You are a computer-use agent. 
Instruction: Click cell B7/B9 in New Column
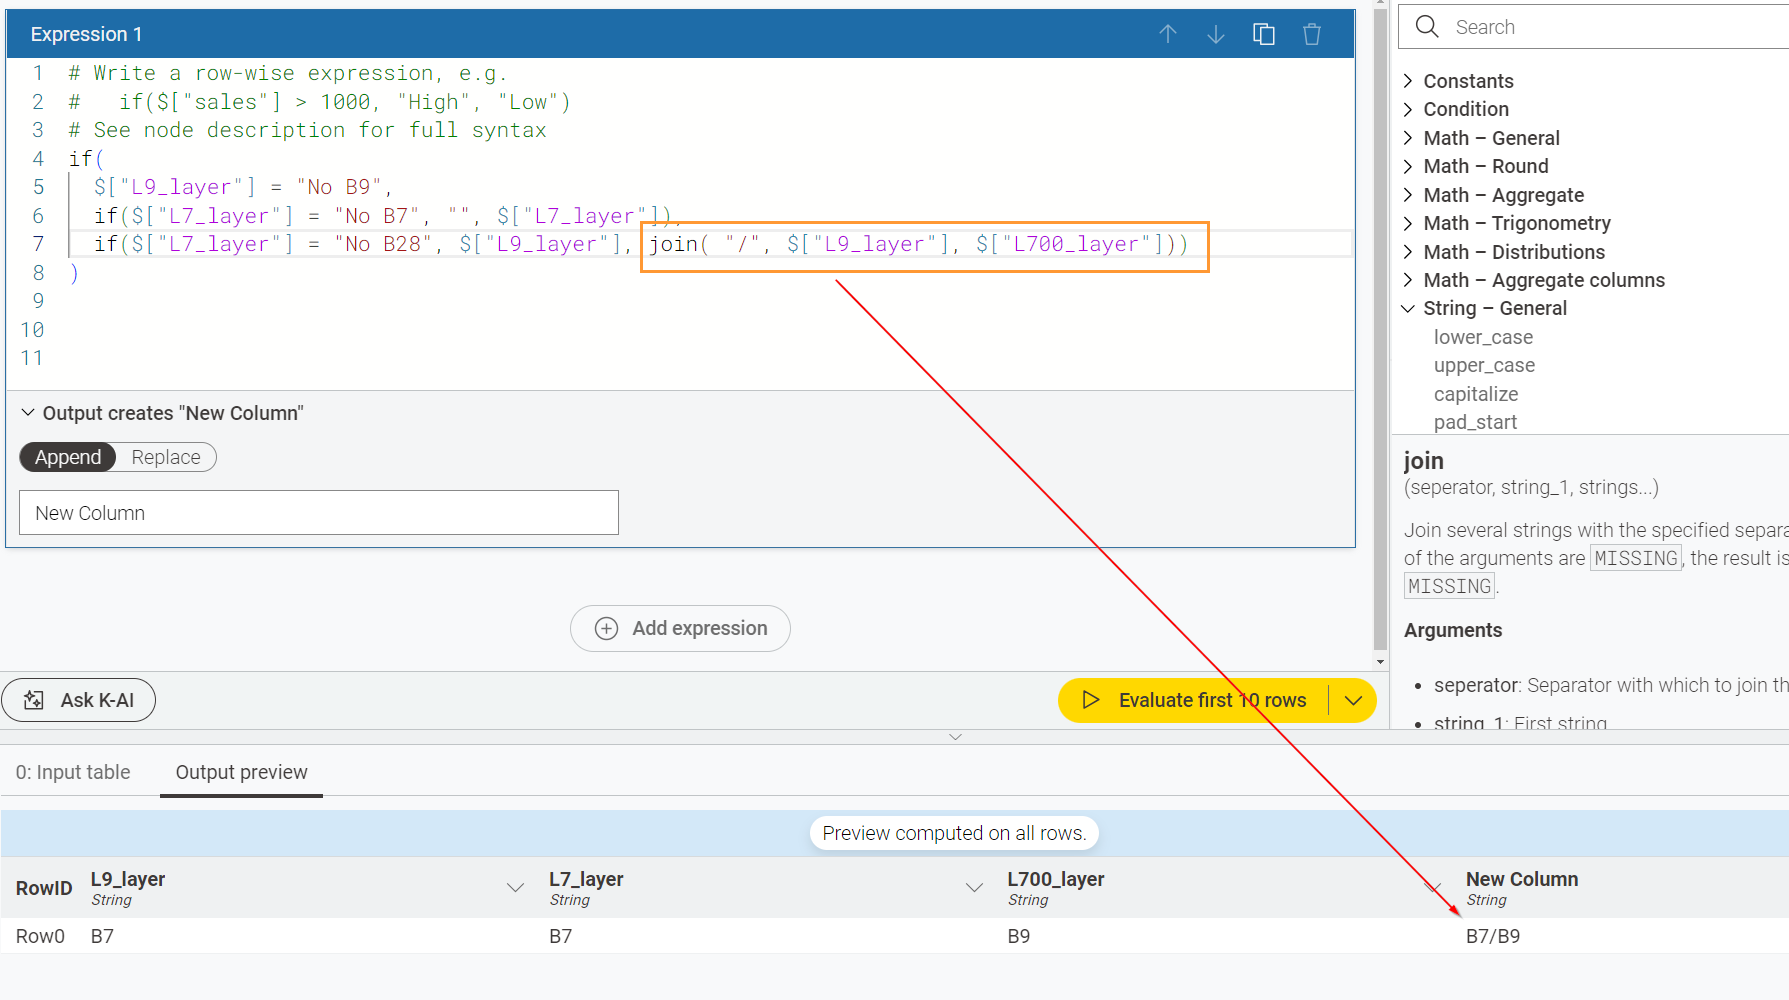tap(1493, 936)
